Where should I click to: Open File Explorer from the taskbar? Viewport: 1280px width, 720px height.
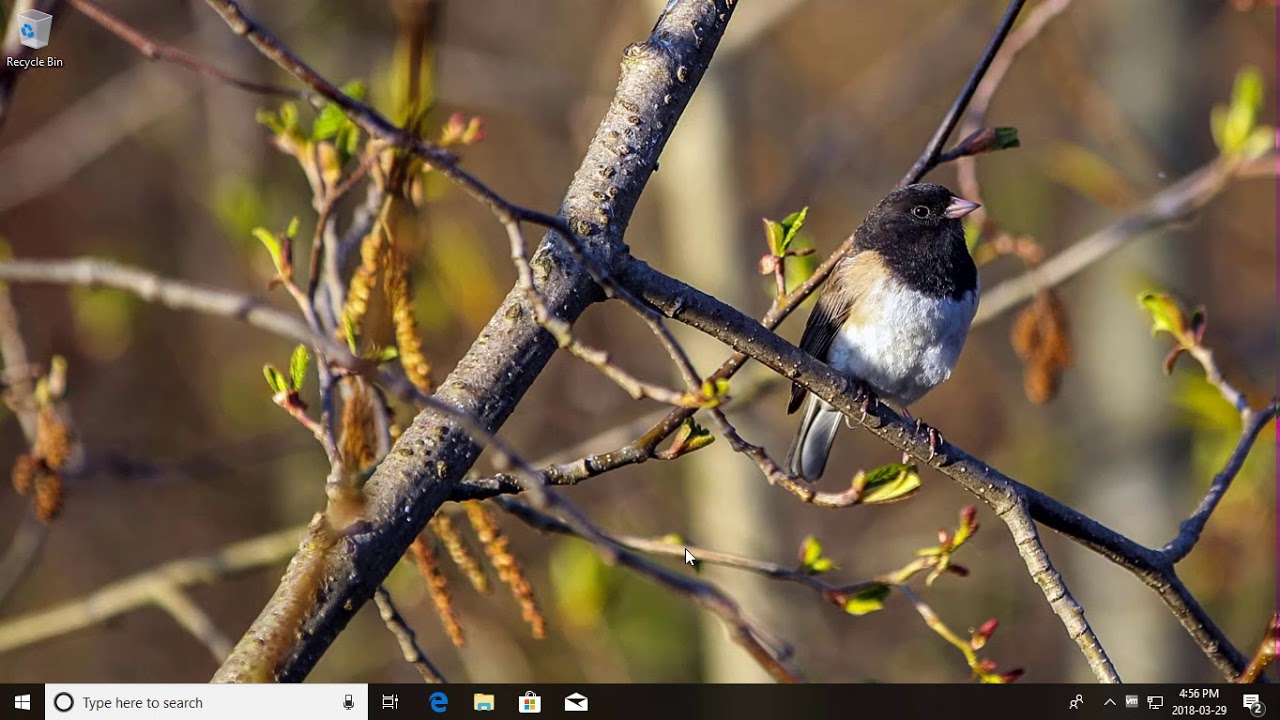(484, 702)
